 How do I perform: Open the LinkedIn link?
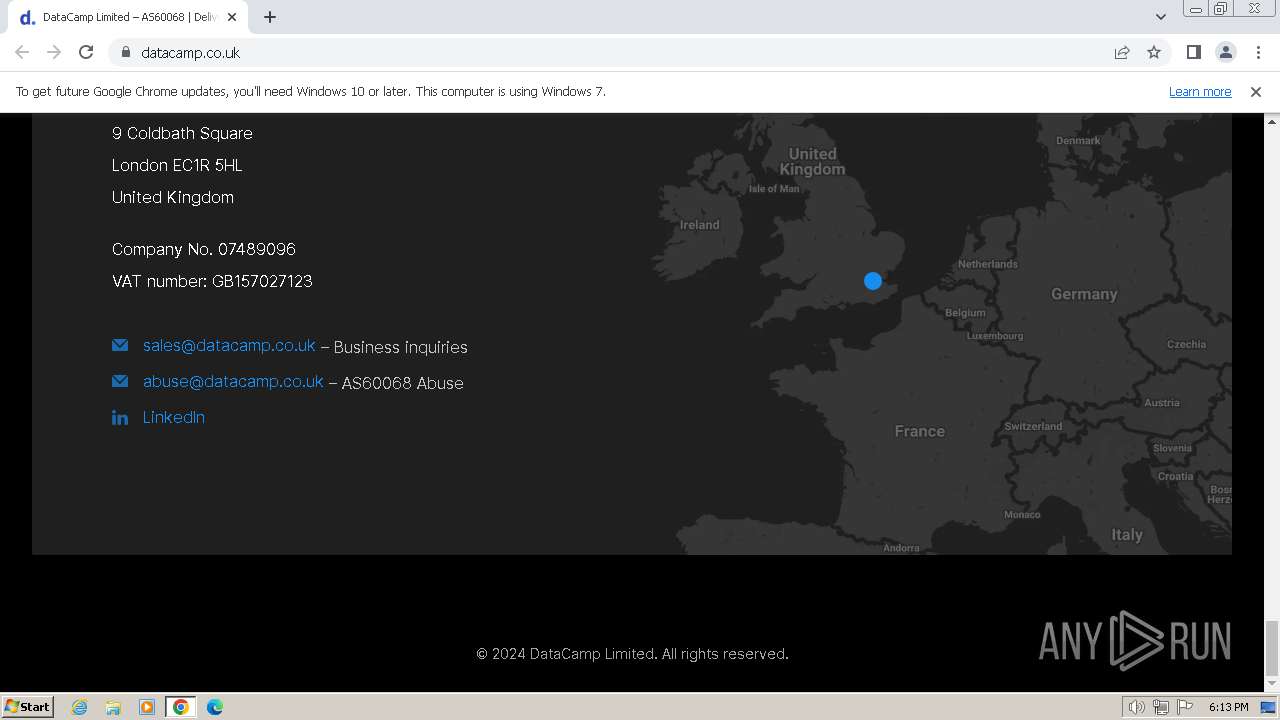point(174,417)
